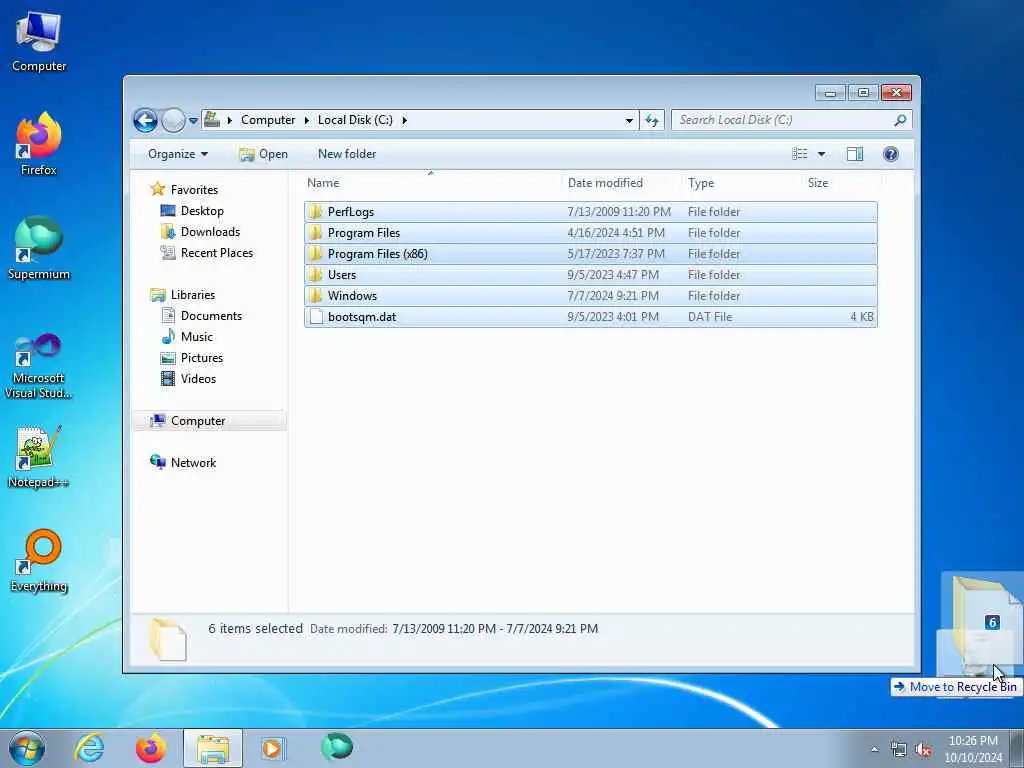Click the taskbar clock showing 10:26 PM
This screenshot has width=1024, height=768.
973,749
